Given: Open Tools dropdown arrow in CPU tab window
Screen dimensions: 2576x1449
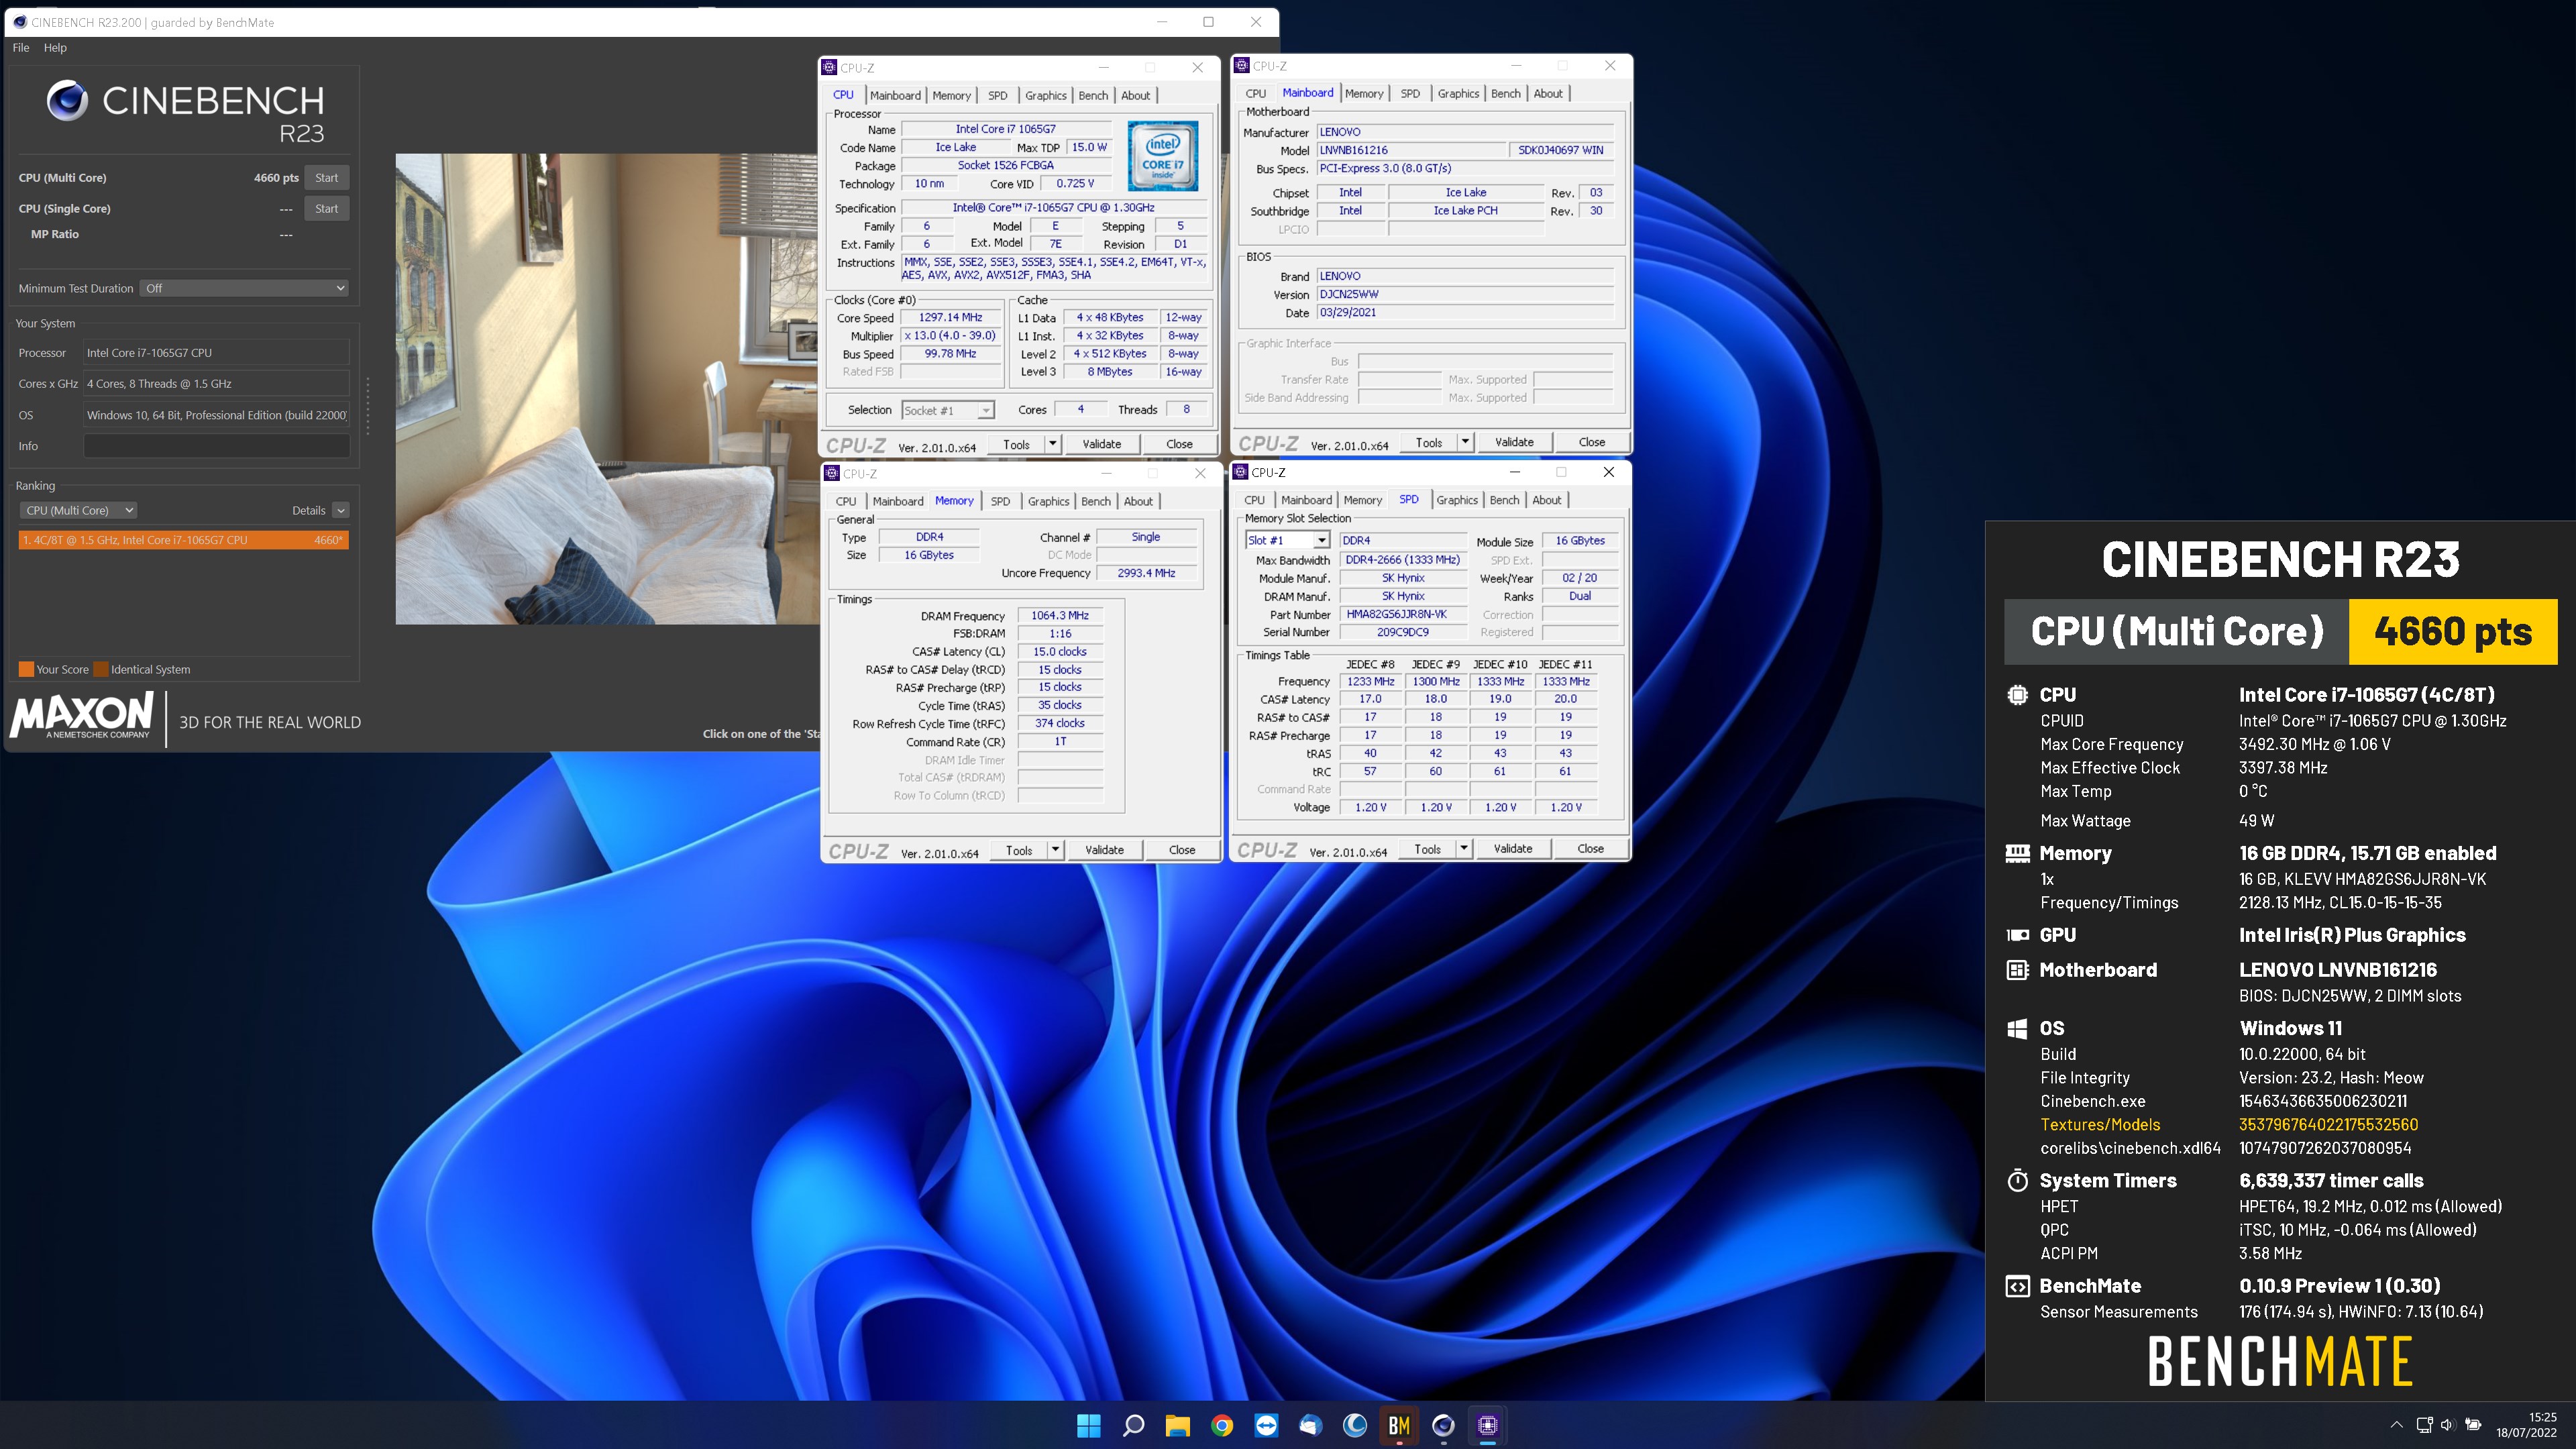Looking at the screenshot, I should [x=1053, y=444].
